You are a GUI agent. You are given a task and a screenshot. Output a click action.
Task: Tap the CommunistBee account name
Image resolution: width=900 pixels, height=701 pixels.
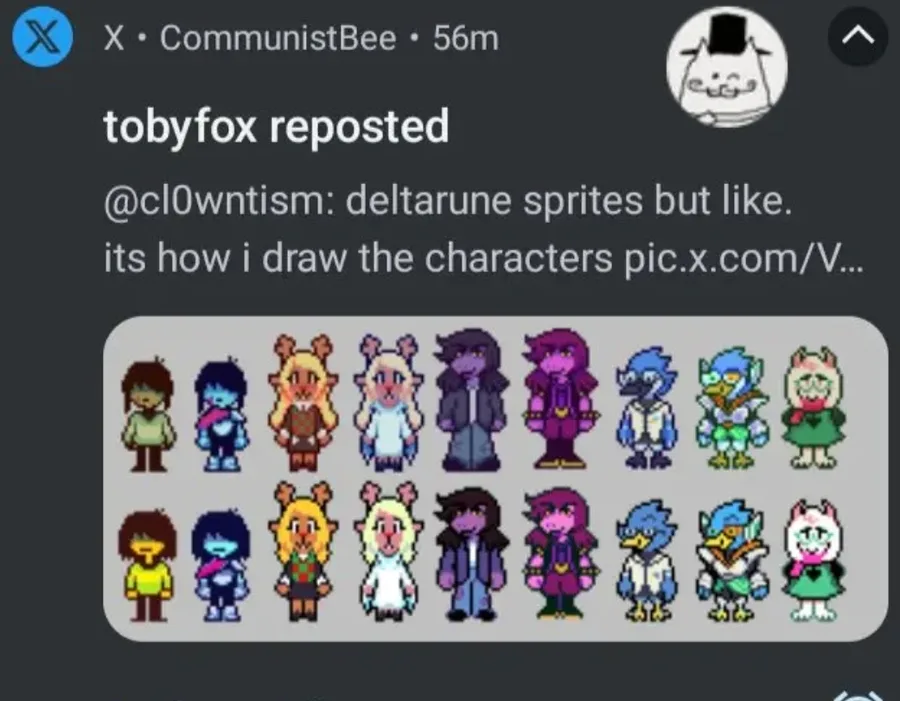click(x=278, y=39)
